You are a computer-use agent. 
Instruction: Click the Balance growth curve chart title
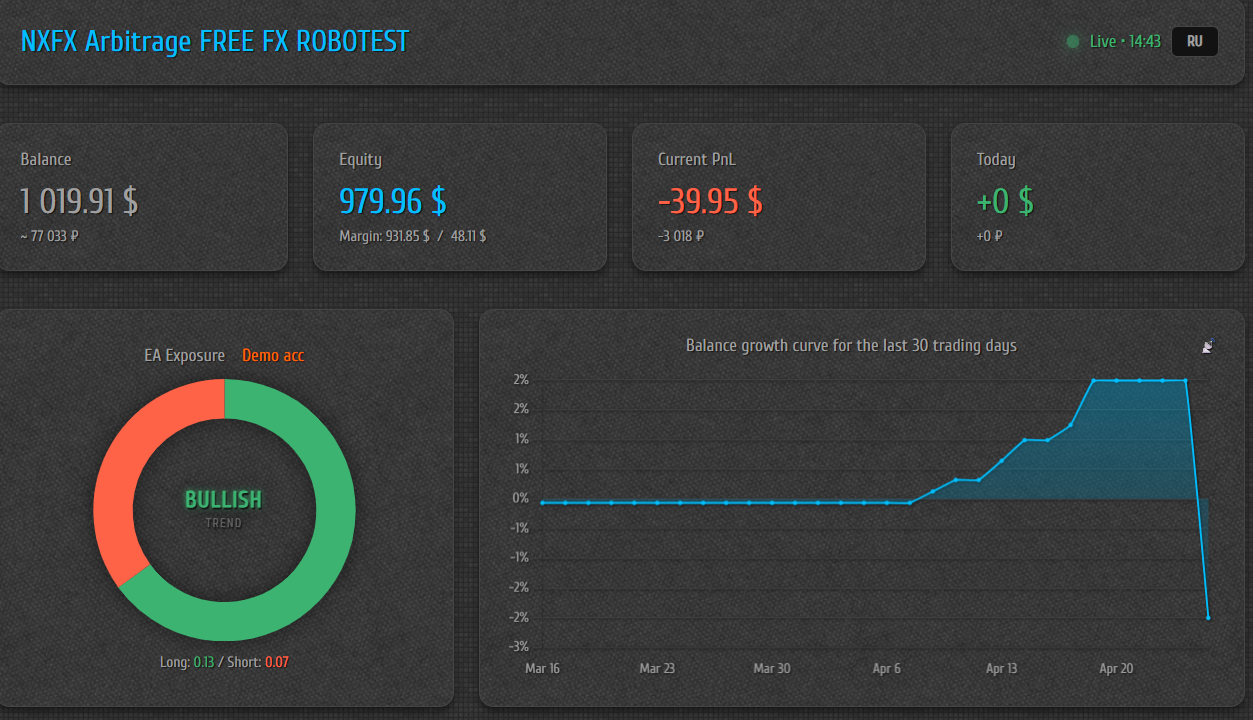coord(851,346)
